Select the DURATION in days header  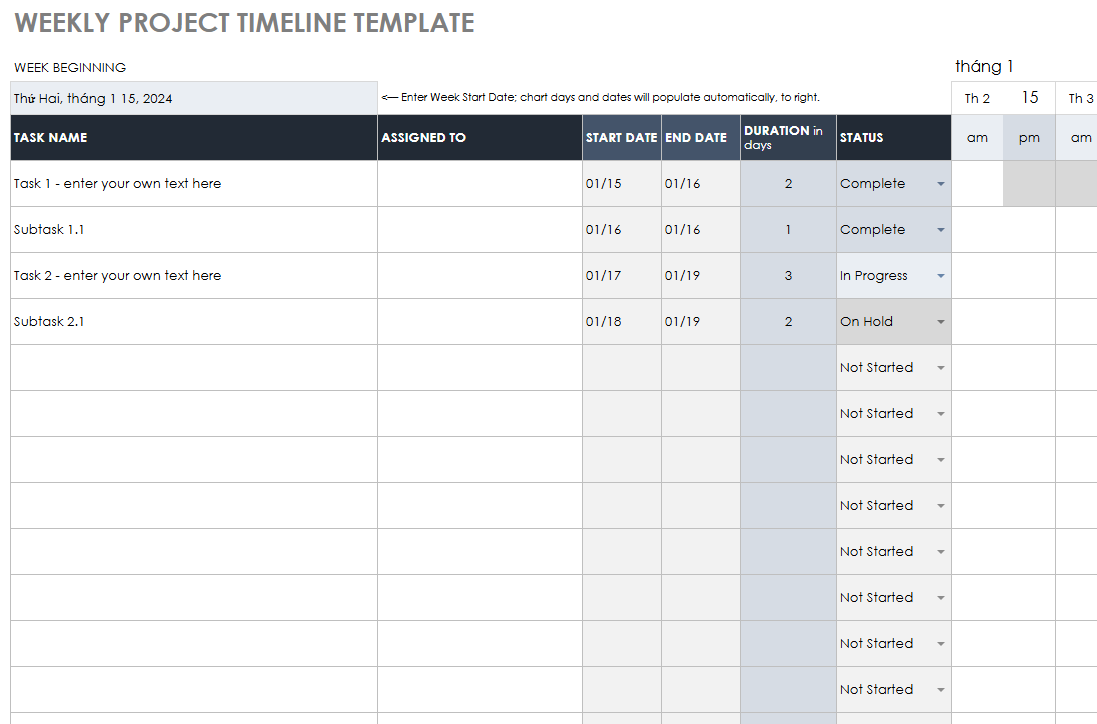[788, 138]
